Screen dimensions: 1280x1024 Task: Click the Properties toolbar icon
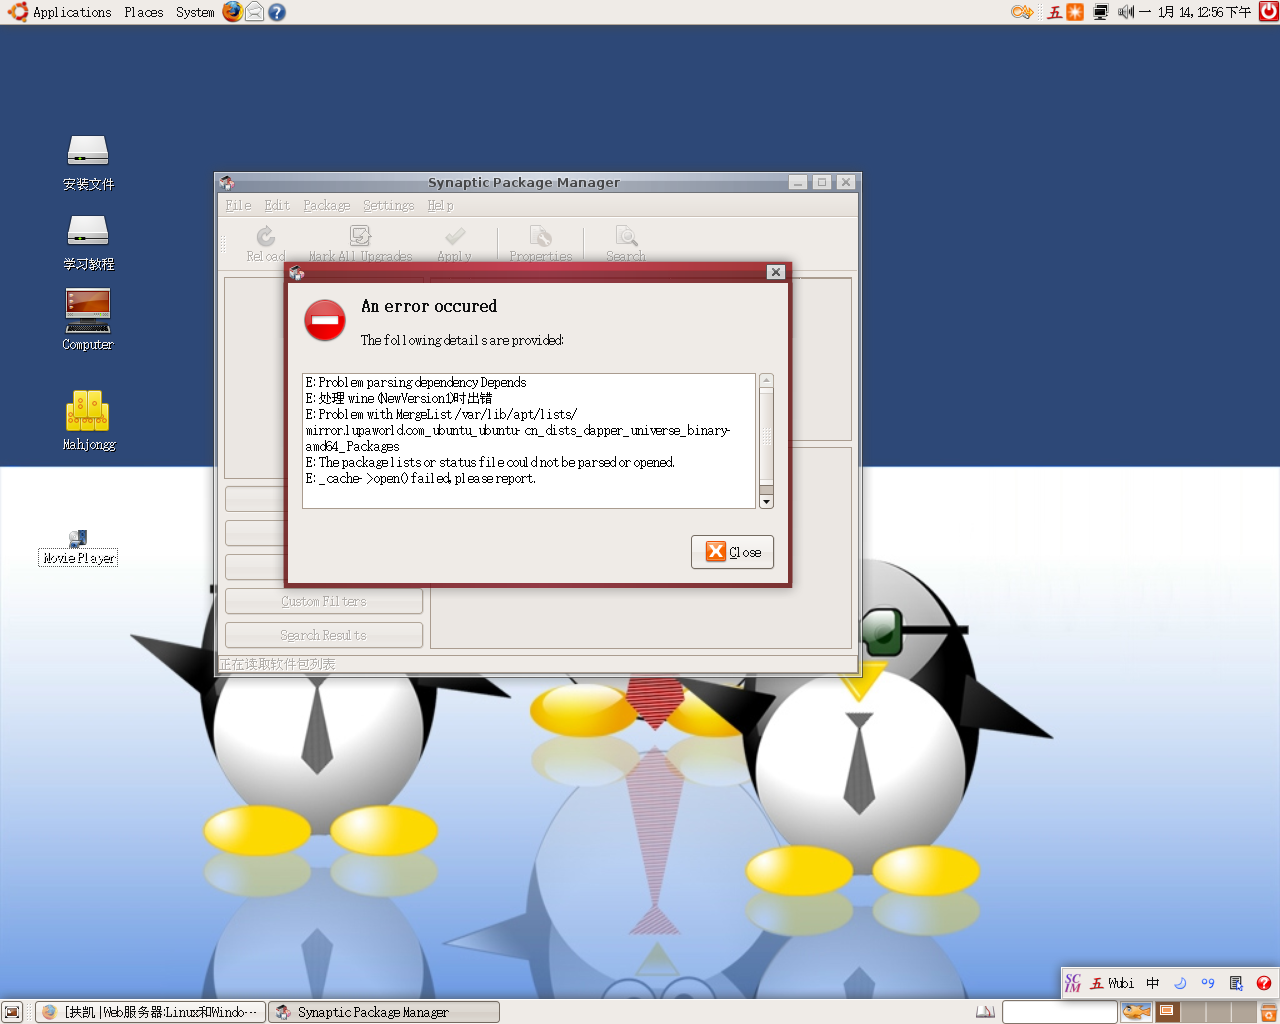(541, 243)
